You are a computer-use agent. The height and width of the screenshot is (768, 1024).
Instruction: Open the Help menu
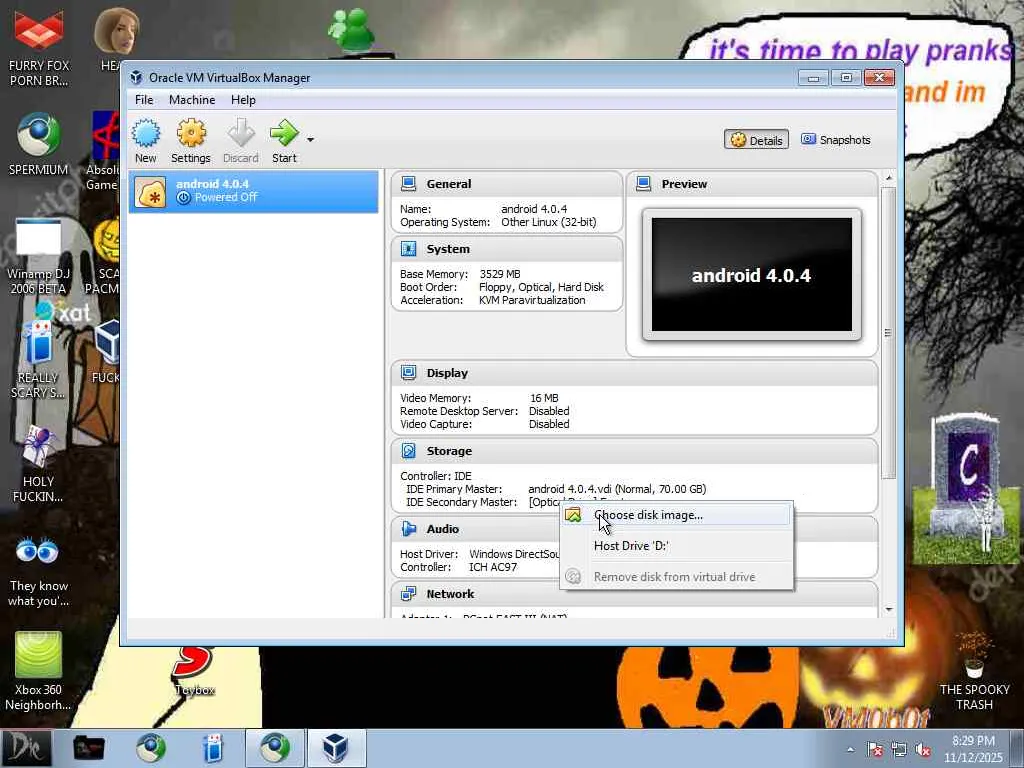(243, 100)
